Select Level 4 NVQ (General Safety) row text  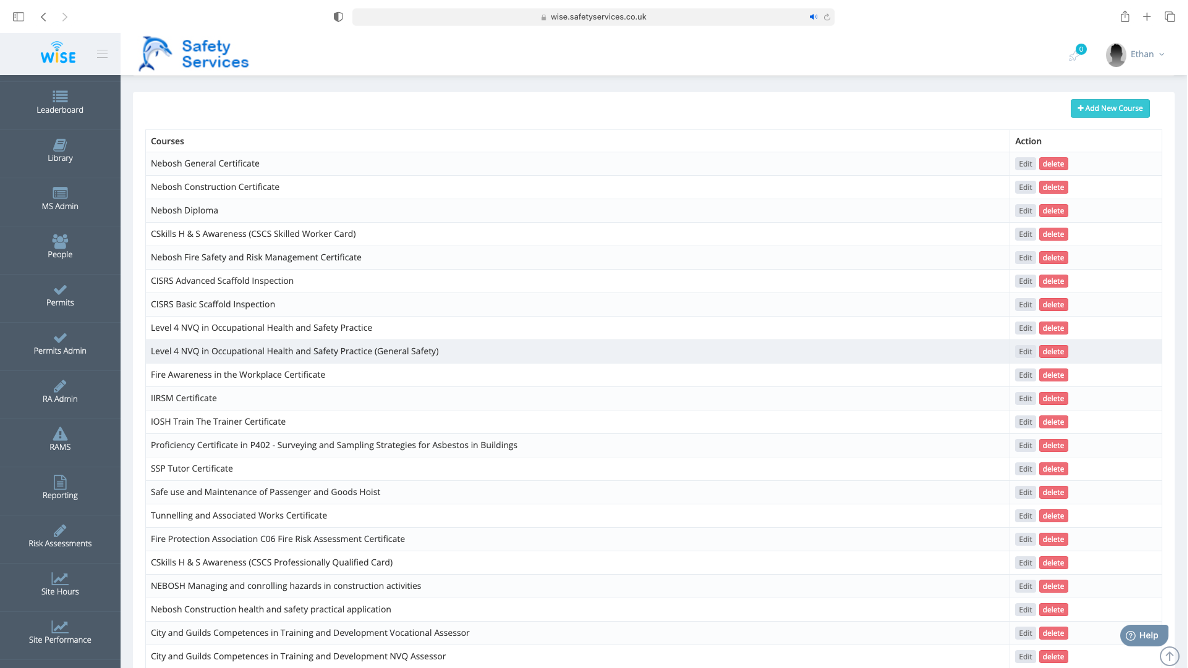click(x=294, y=351)
